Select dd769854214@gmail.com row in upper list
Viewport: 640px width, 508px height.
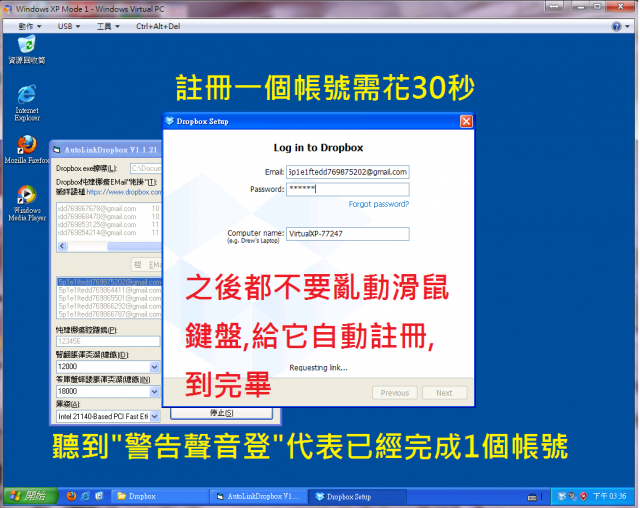(x=109, y=233)
